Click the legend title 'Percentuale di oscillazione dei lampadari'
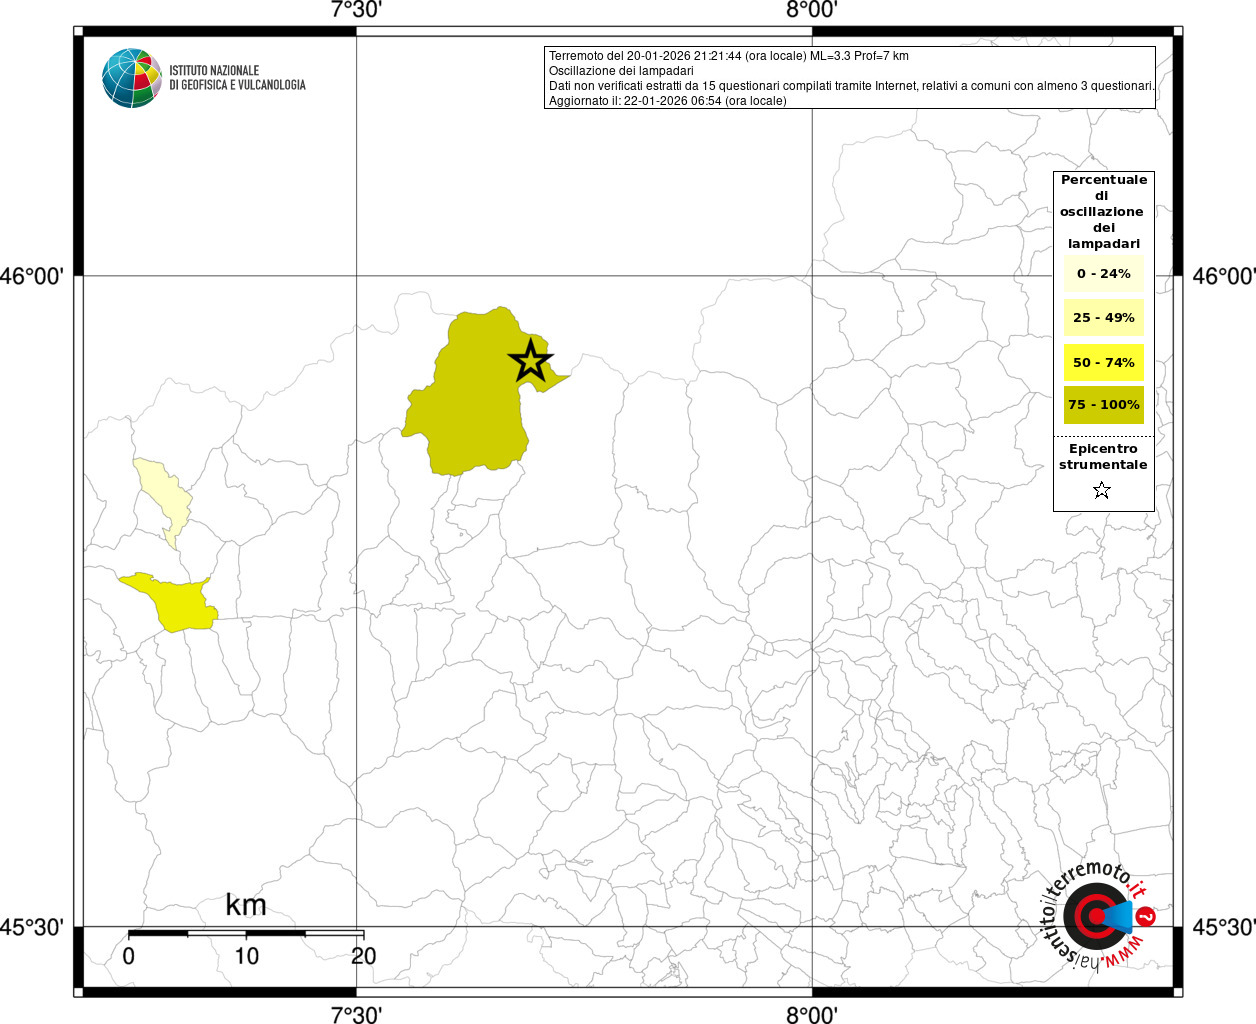 click(1104, 212)
